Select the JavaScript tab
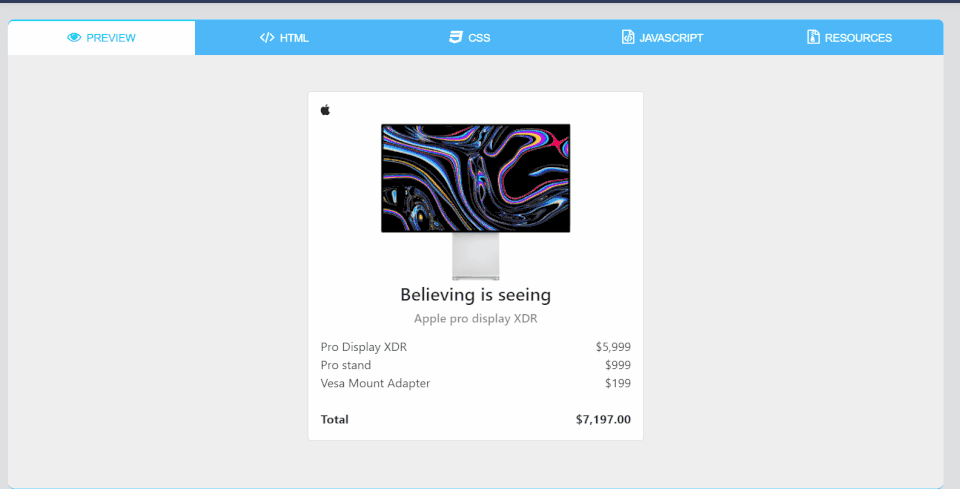The image size is (960, 489). pos(671,38)
